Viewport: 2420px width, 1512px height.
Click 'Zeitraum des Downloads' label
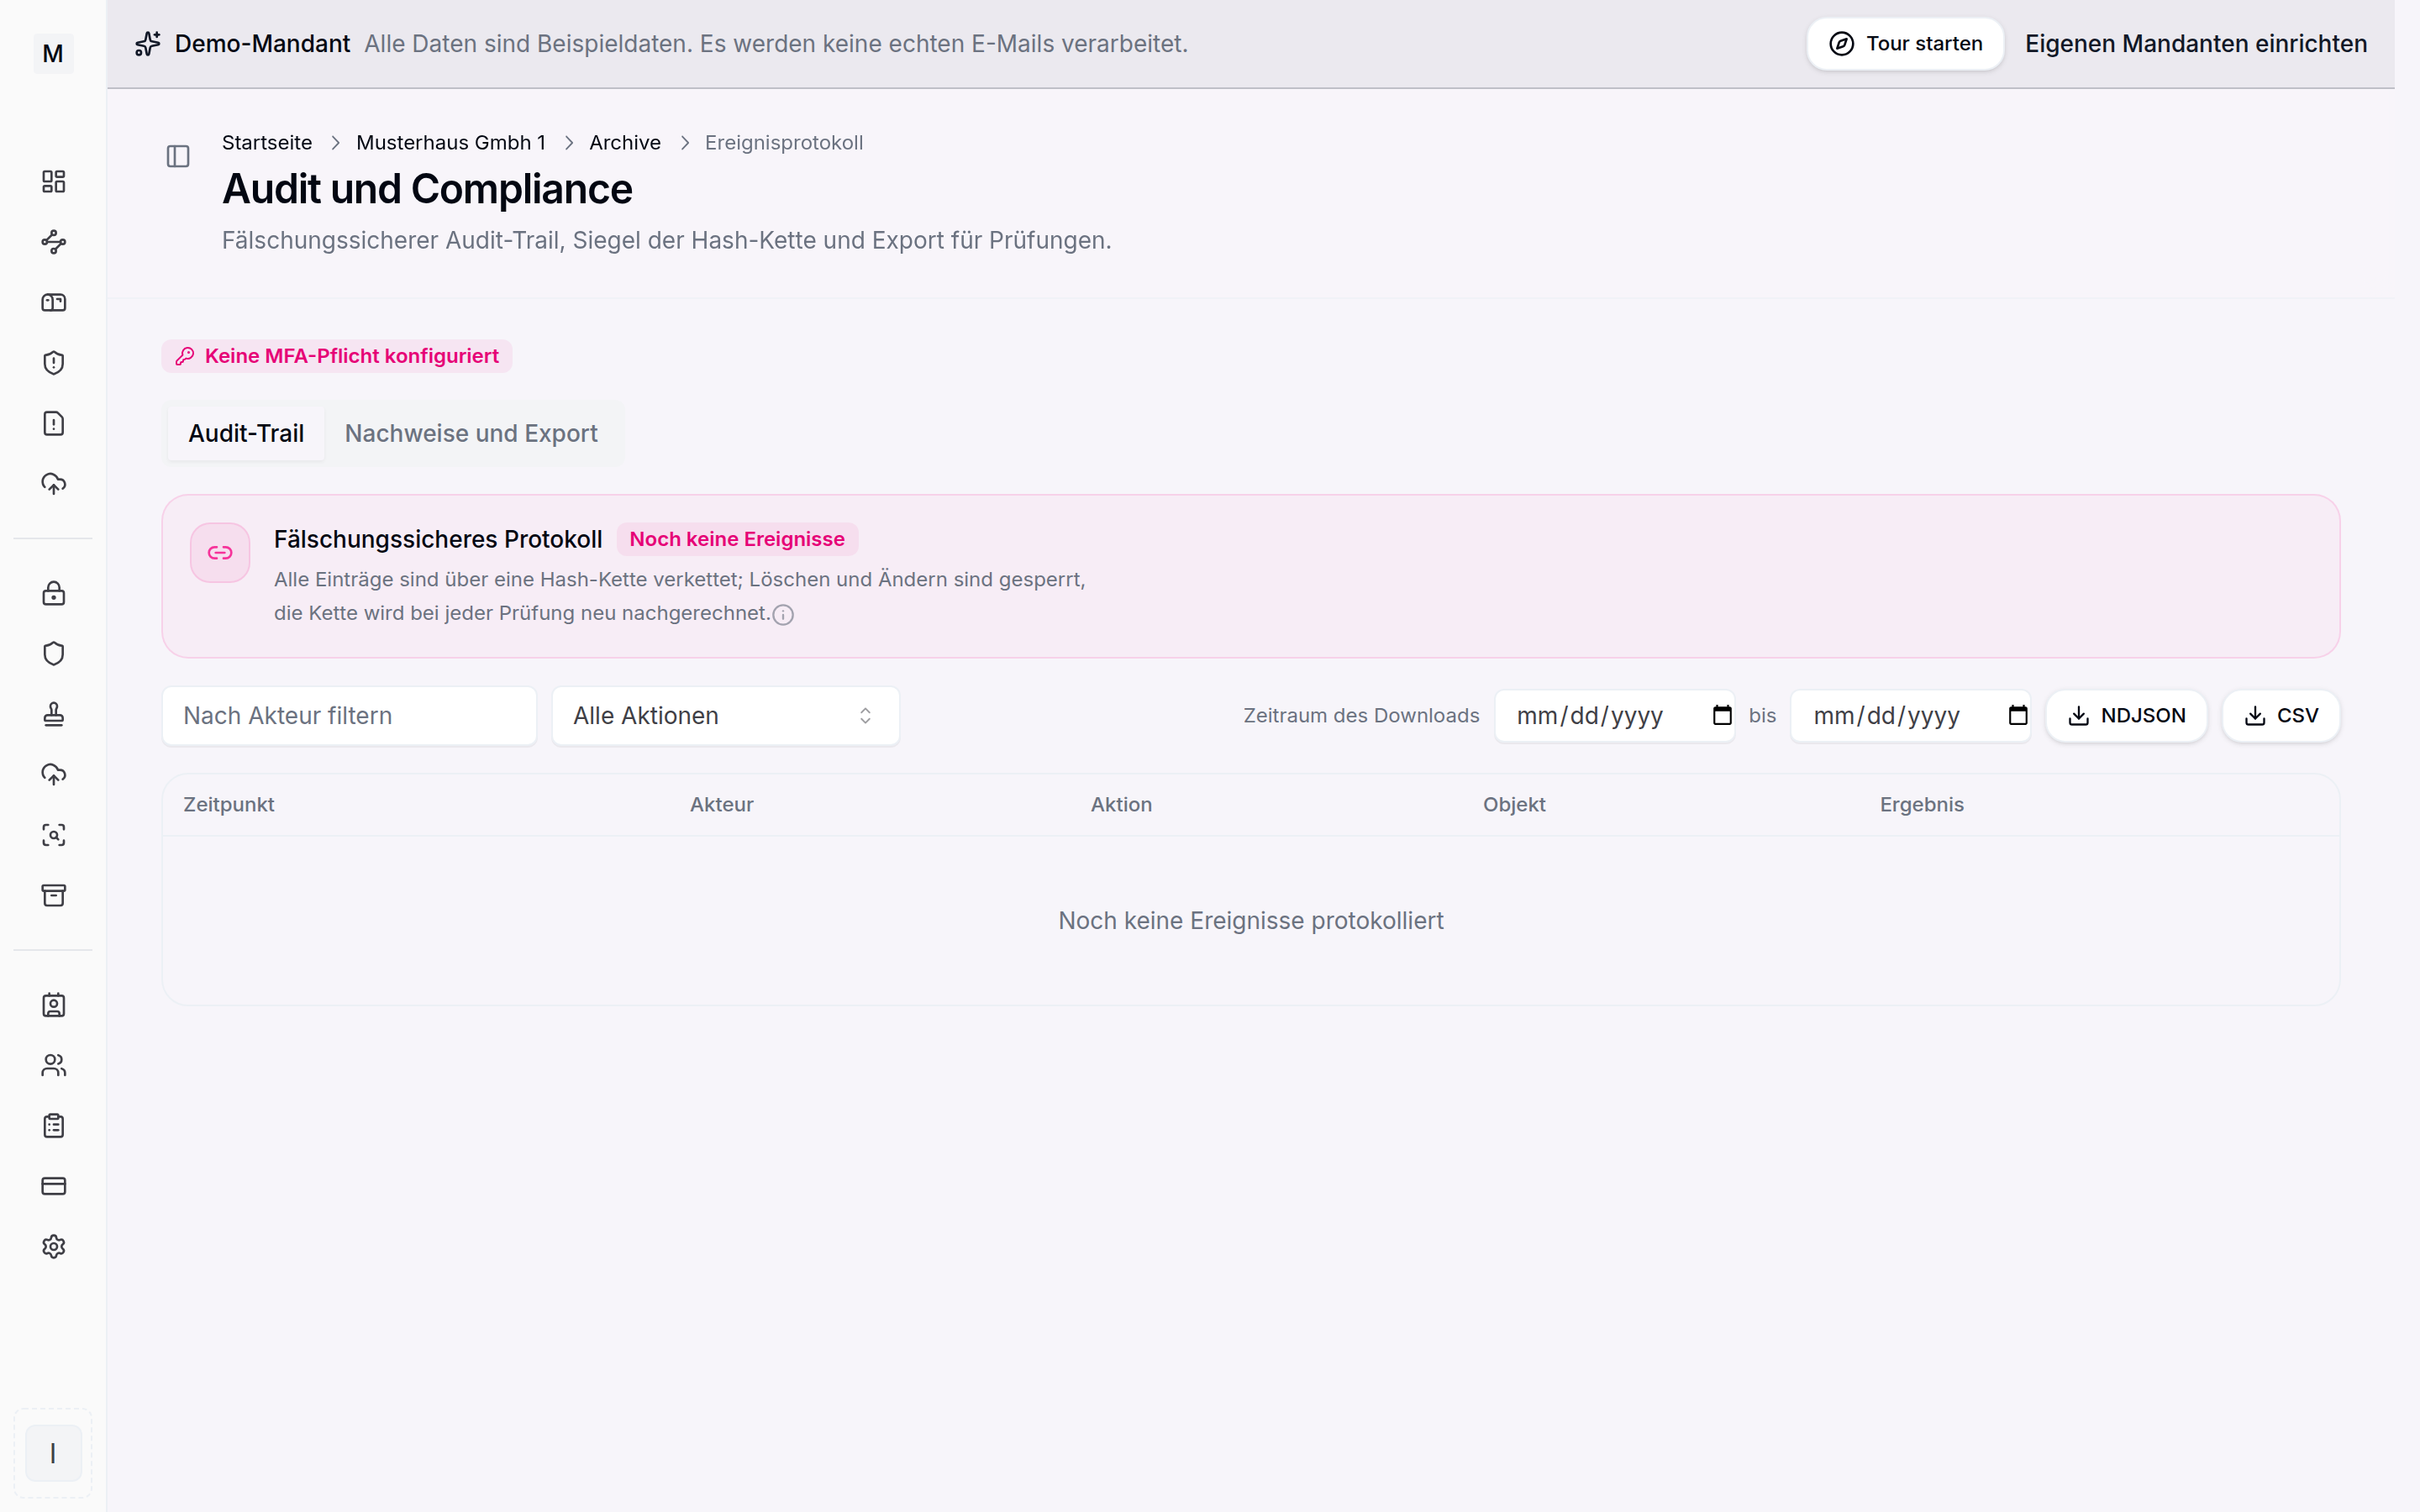point(1361,716)
